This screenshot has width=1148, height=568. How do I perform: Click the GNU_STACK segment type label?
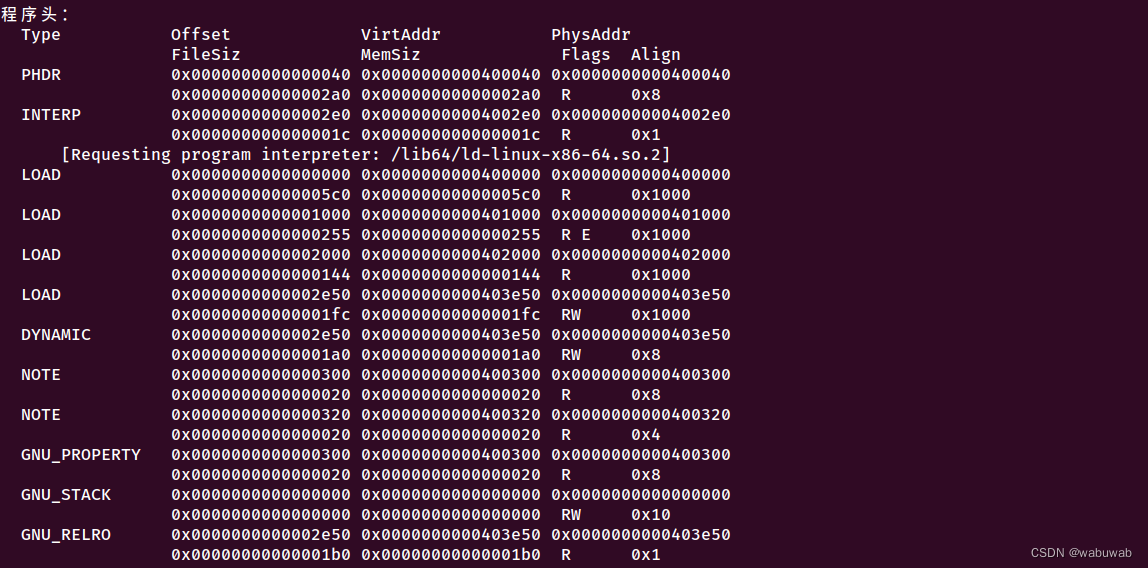coord(66,495)
